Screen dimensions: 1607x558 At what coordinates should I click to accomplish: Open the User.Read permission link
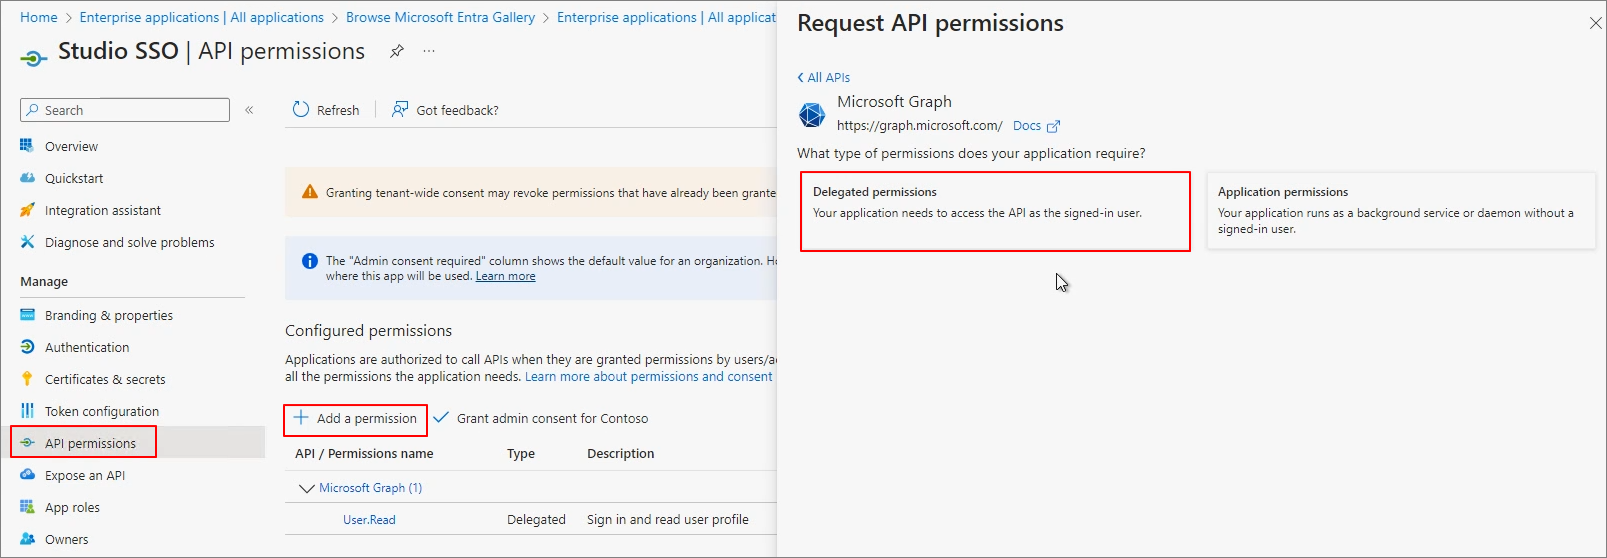pos(369,520)
